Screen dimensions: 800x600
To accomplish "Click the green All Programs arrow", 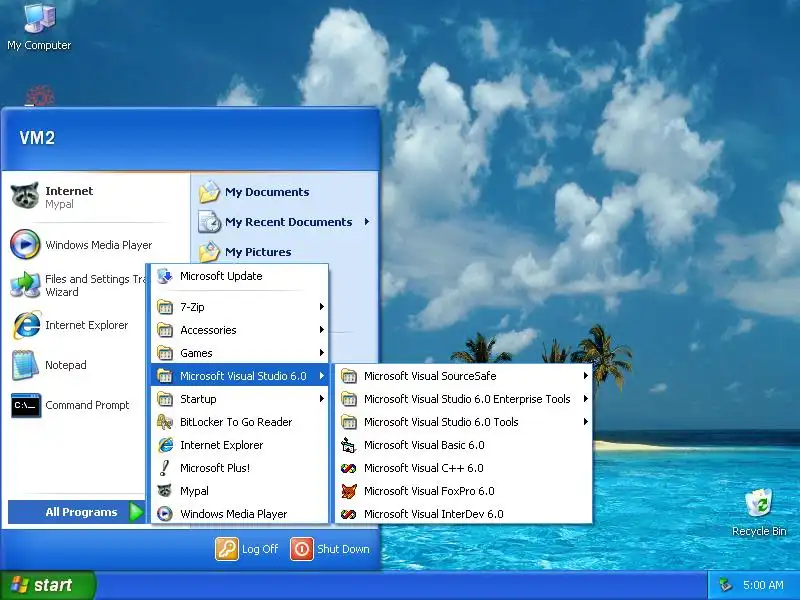I will pyautogui.click(x=136, y=512).
